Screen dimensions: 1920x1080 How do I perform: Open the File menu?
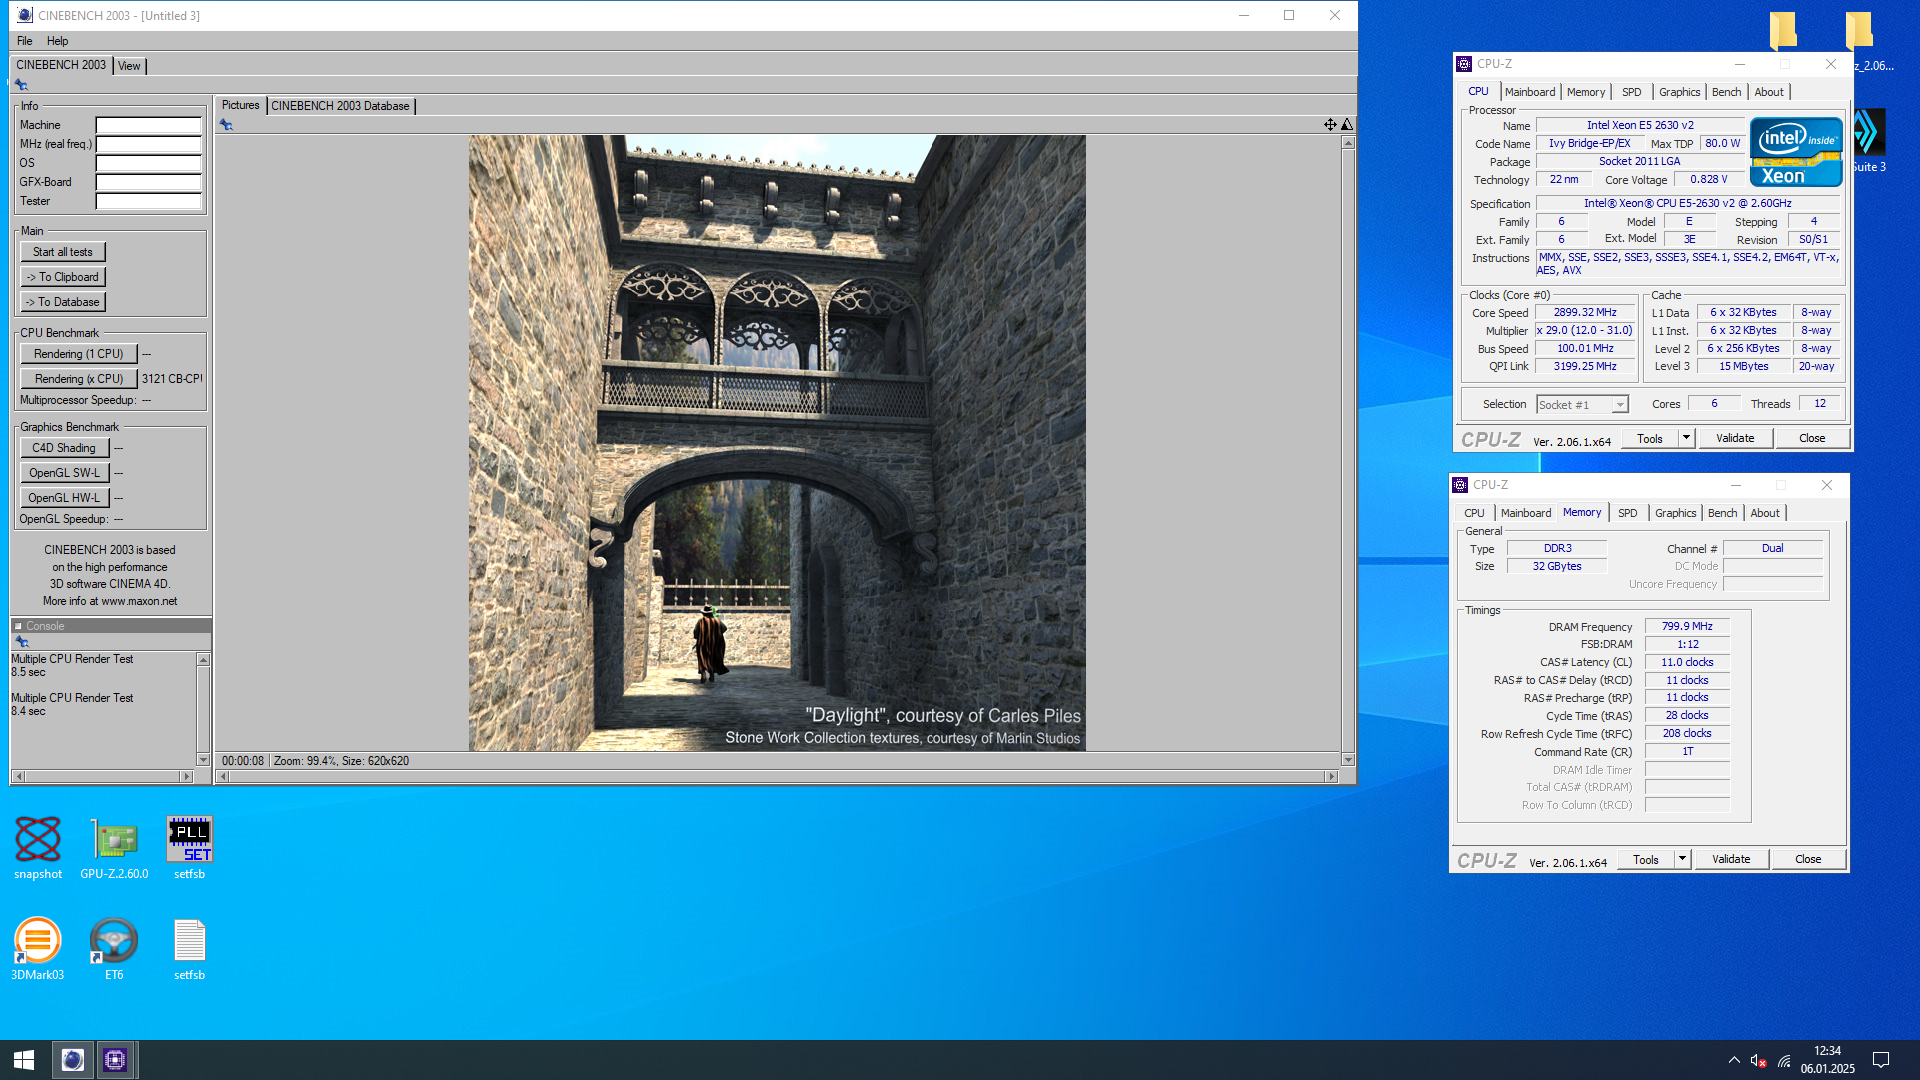[25, 41]
